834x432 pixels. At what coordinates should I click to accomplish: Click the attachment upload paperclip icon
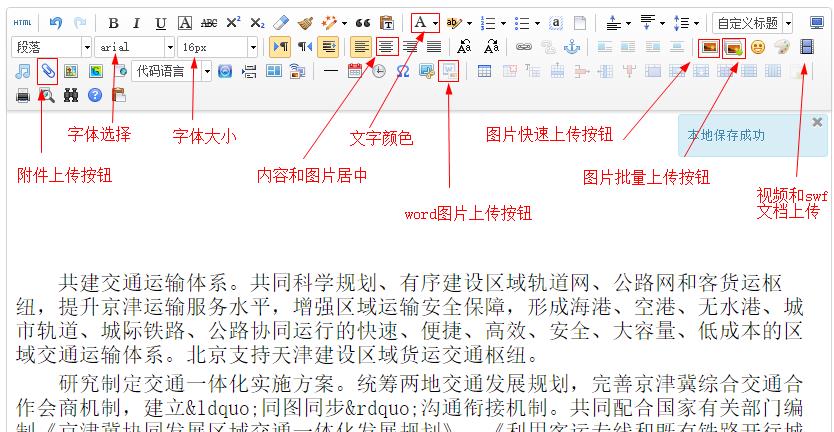coord(47,71)
